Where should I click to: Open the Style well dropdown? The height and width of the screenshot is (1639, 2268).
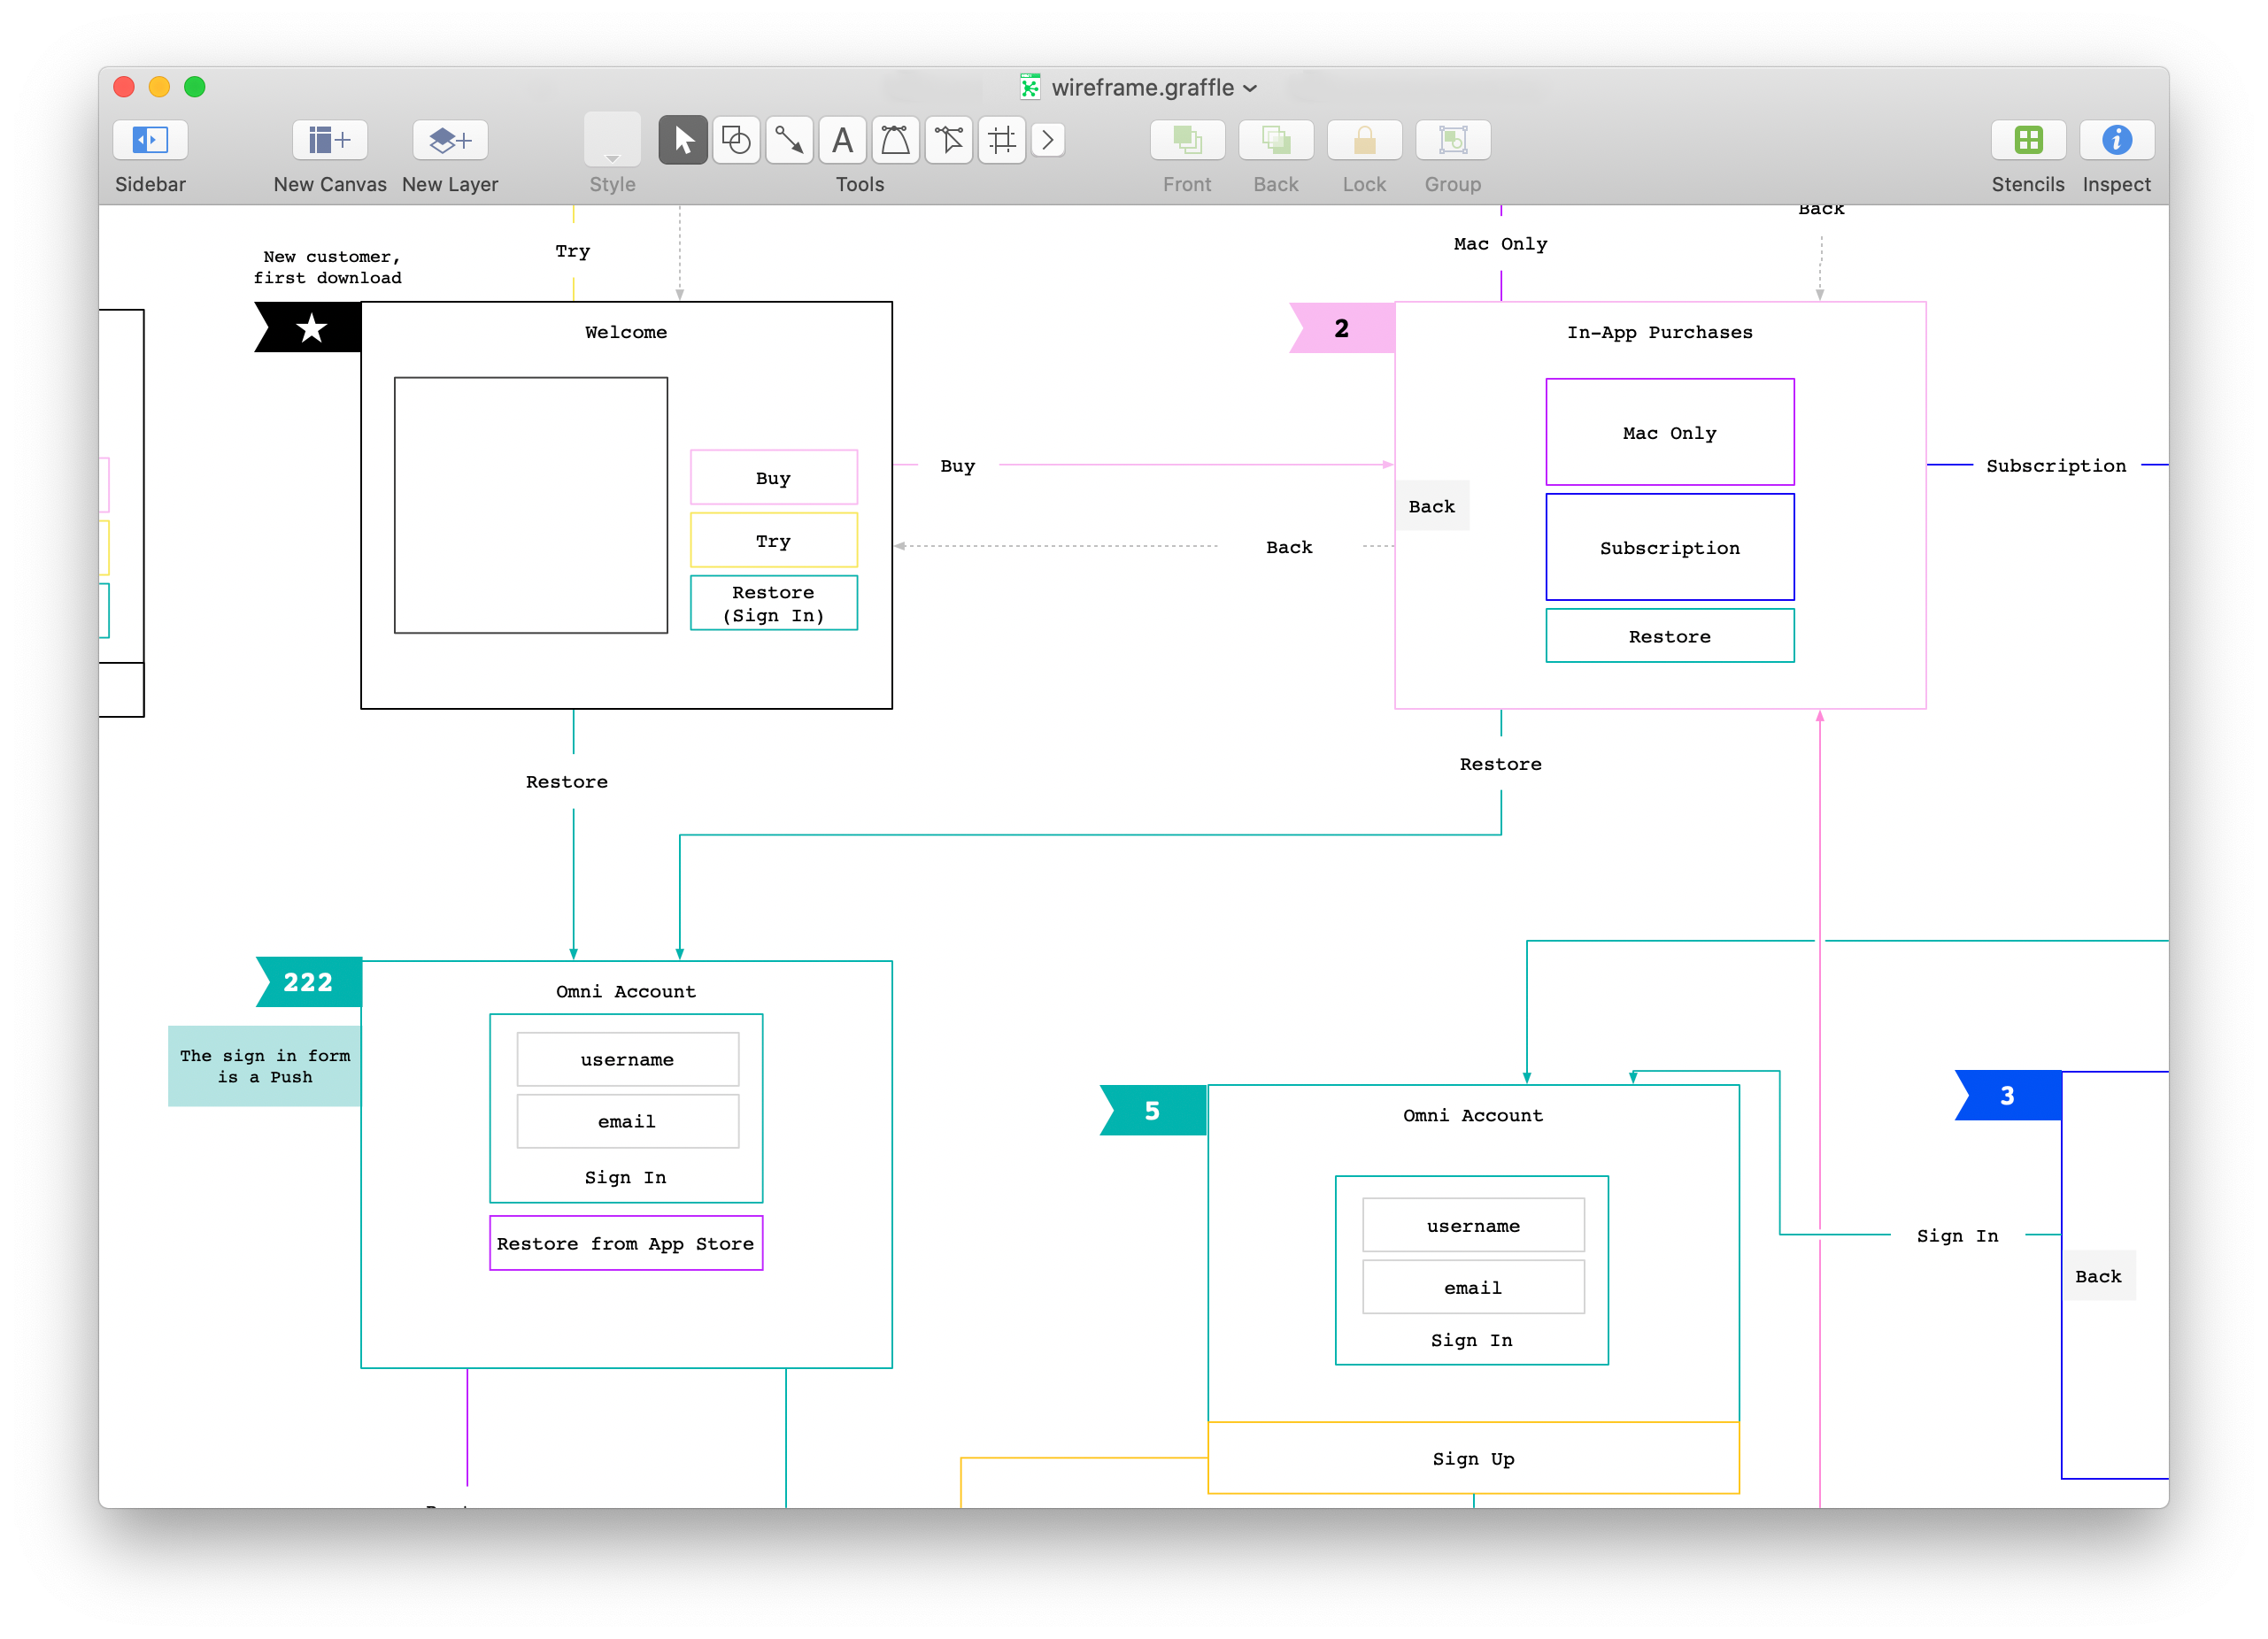click(x=612, y=140)
